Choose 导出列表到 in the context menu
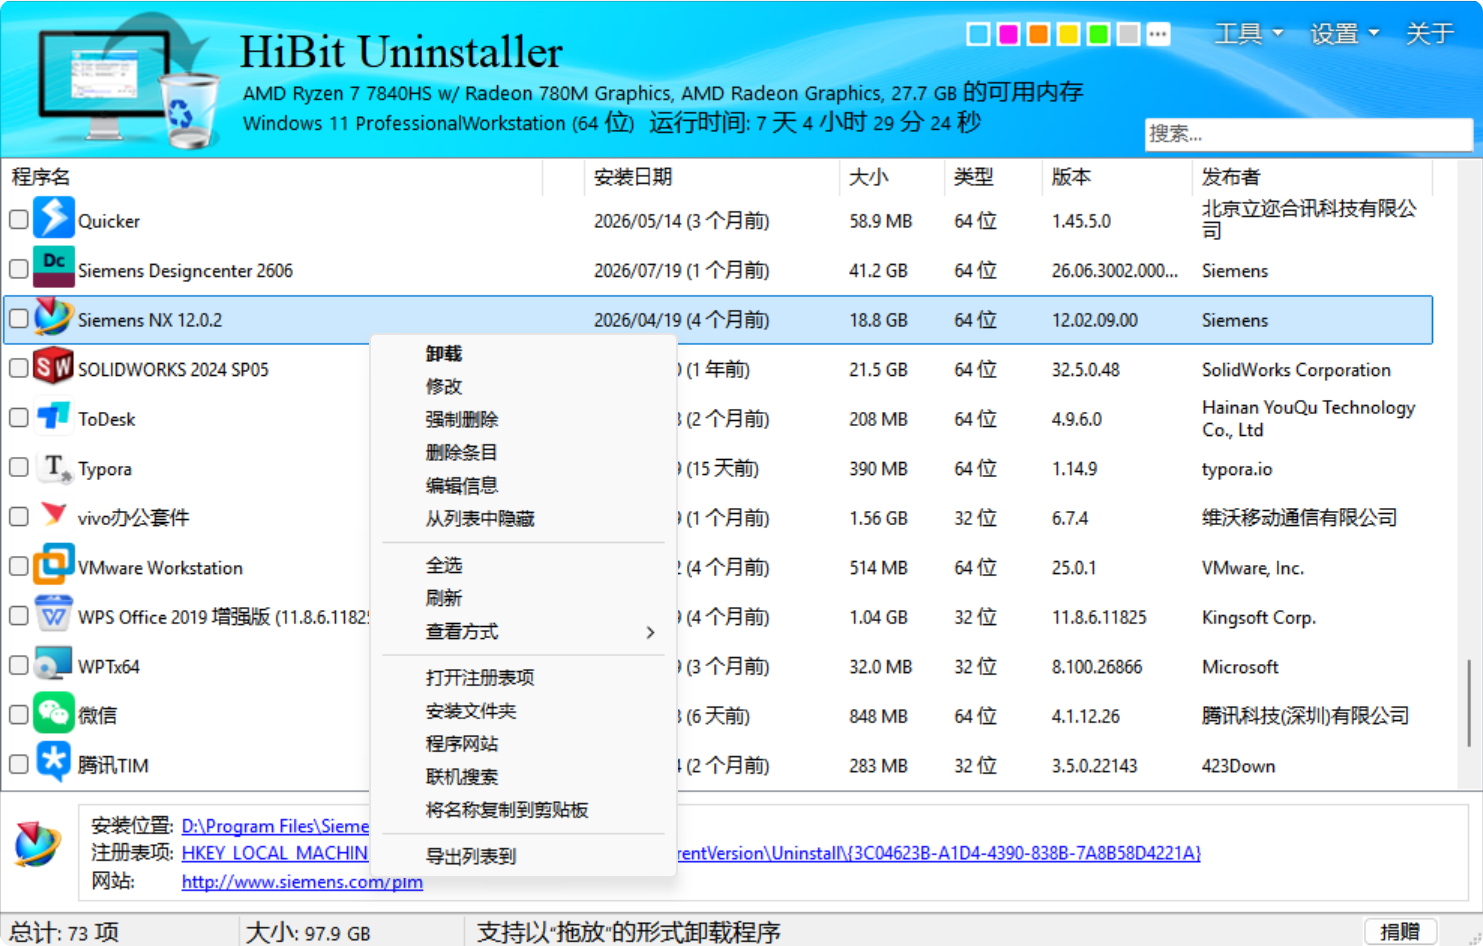This screenshot has height=946, width=1483. 523,857
